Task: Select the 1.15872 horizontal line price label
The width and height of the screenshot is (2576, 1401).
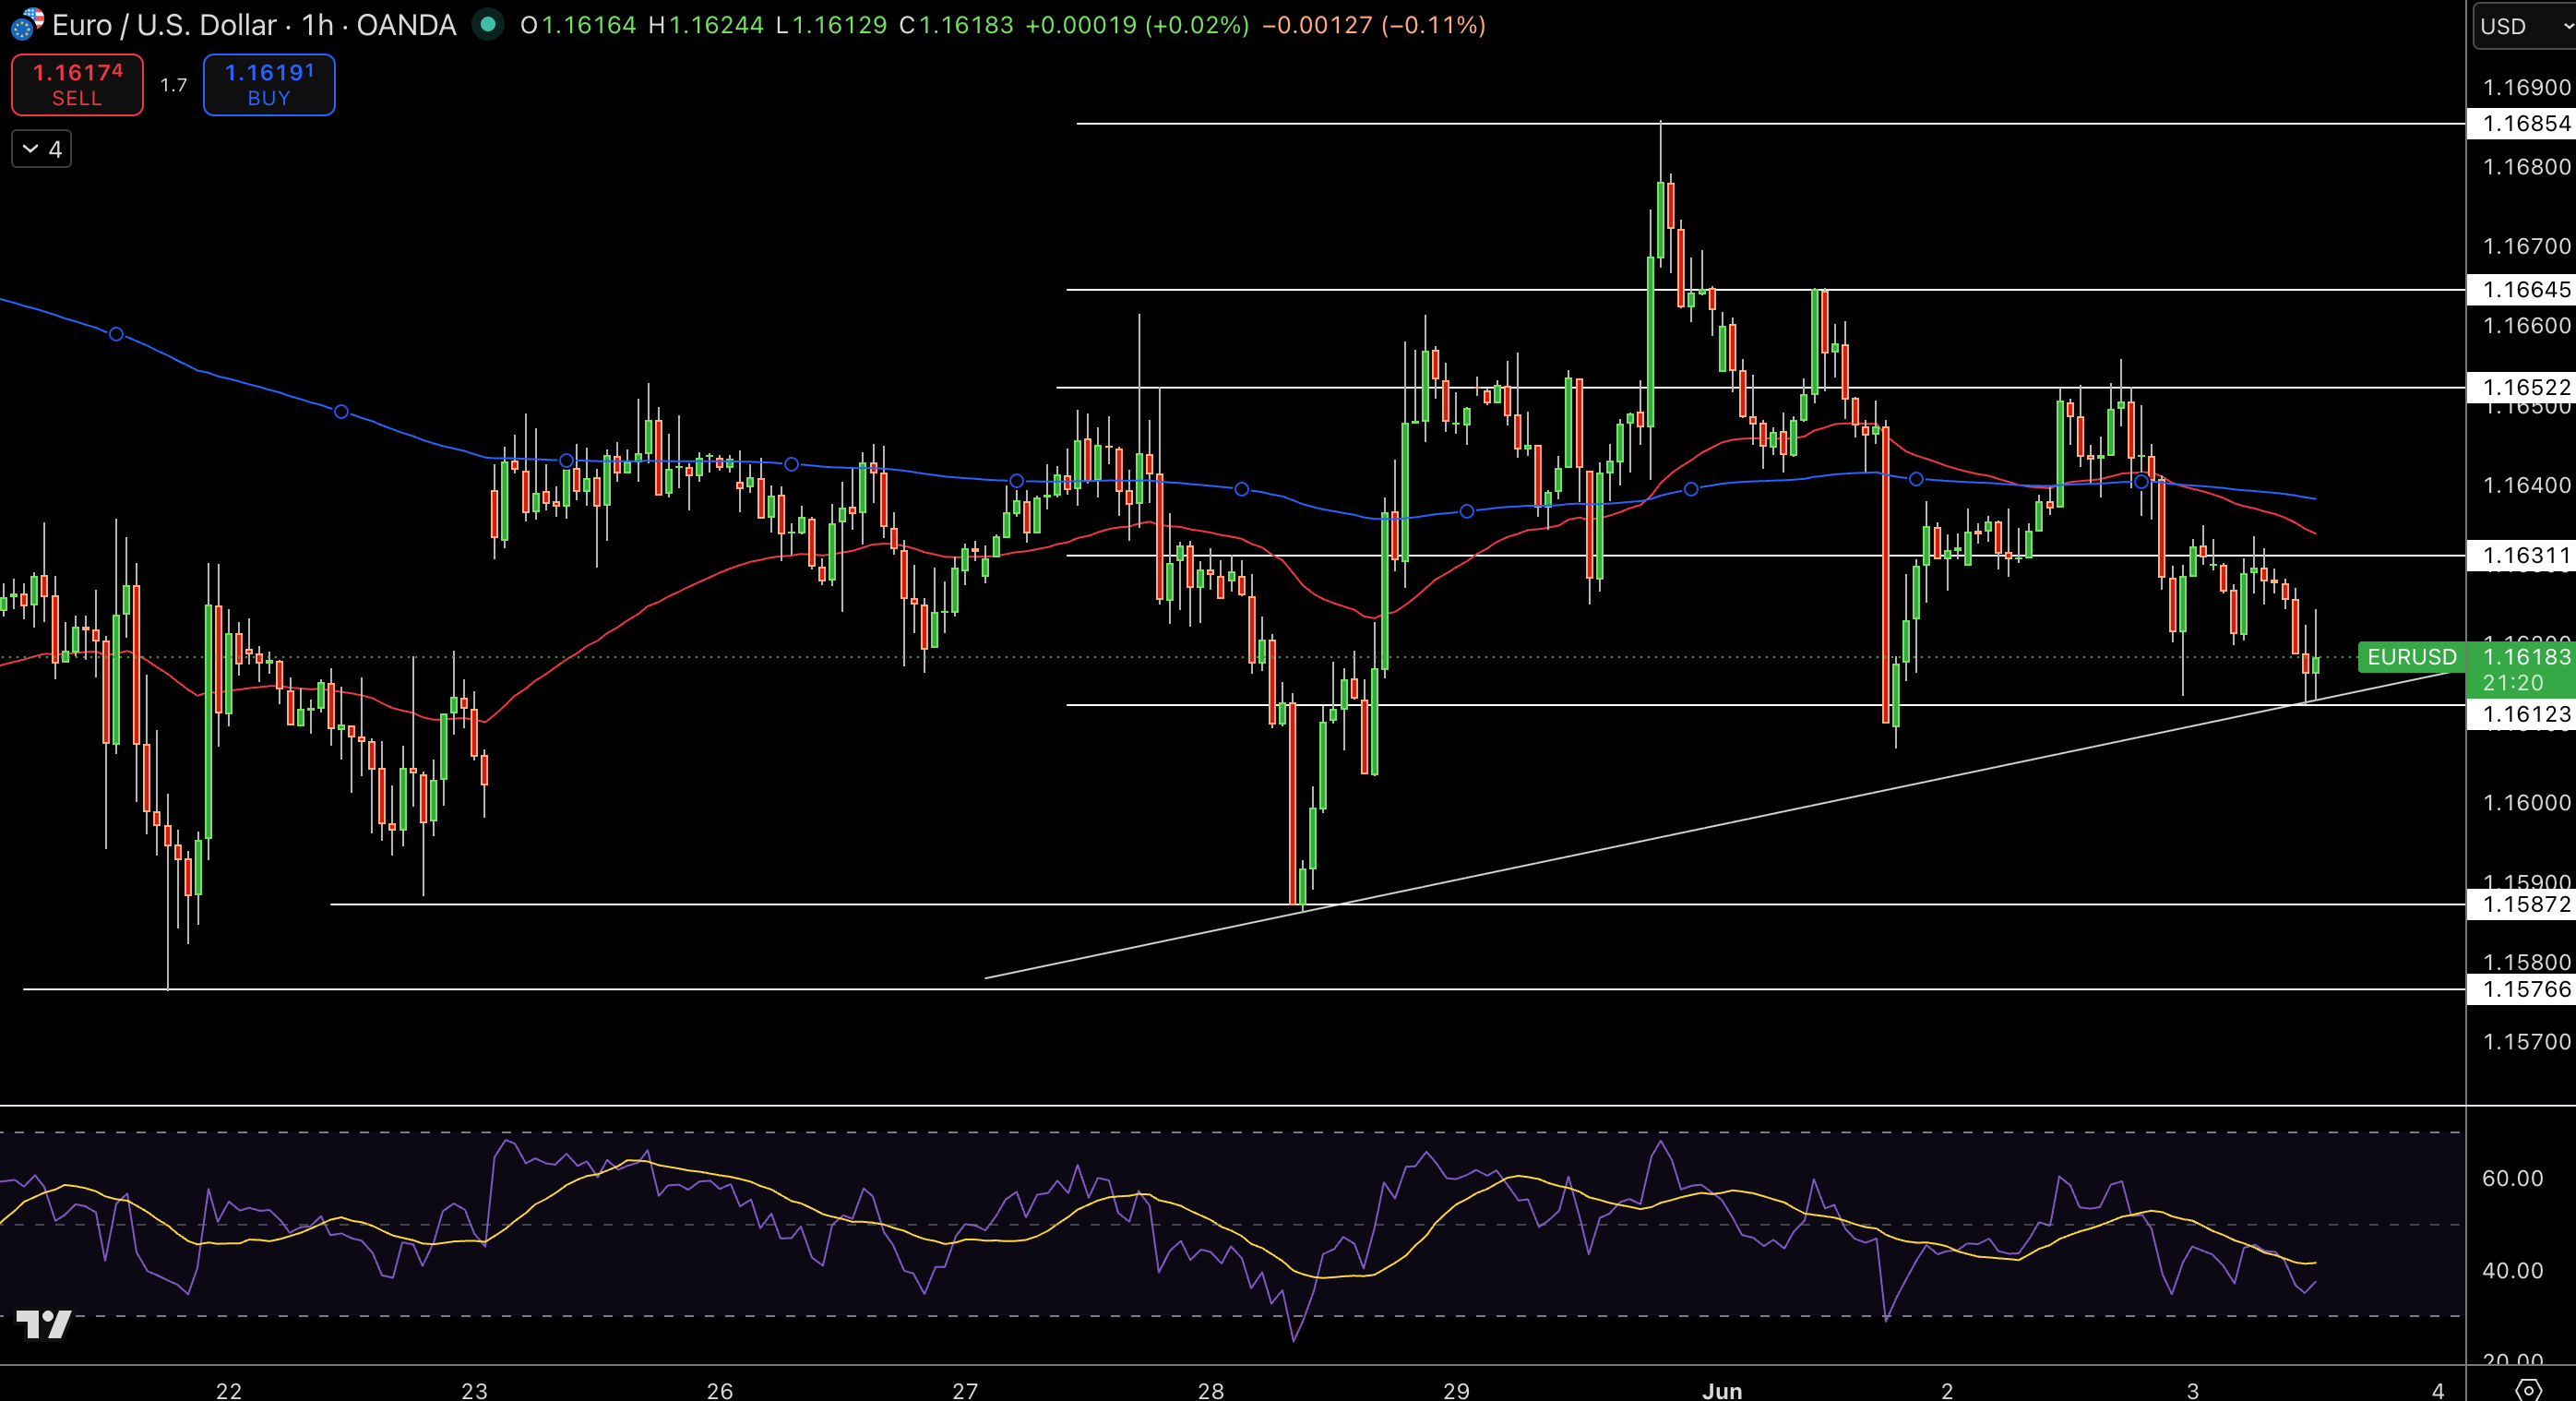Action: (2521, 904)
